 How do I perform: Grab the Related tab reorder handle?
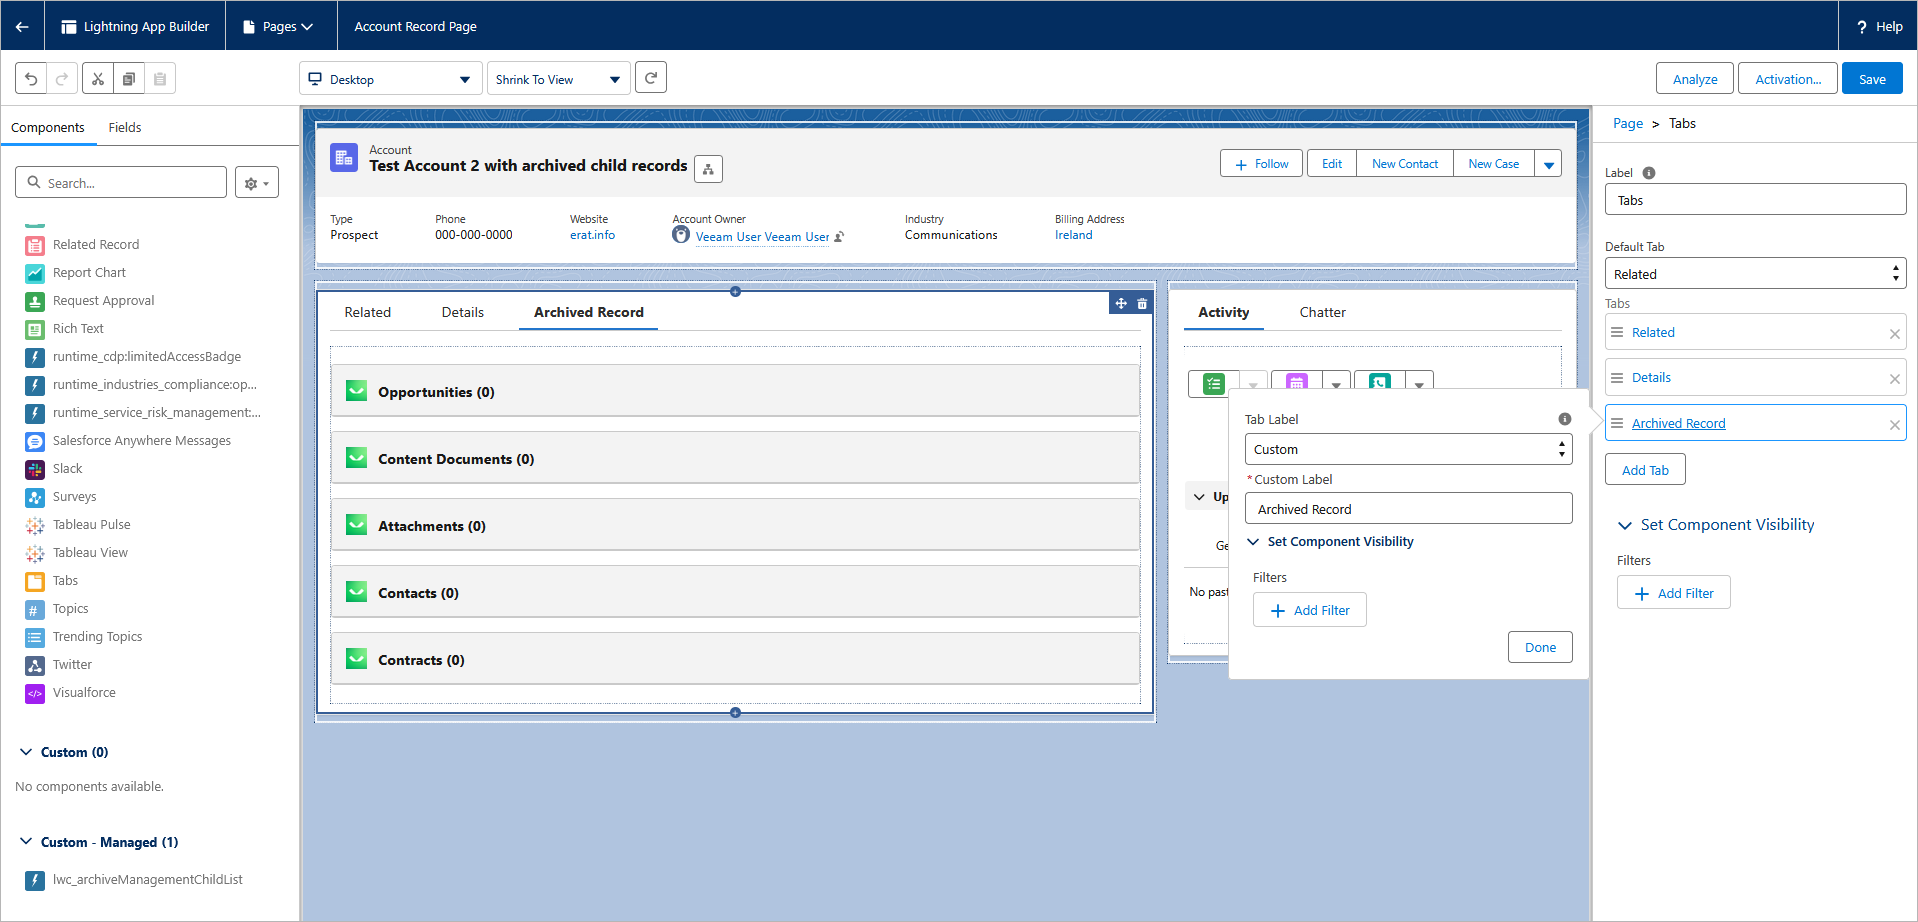tap(1617, 332)
